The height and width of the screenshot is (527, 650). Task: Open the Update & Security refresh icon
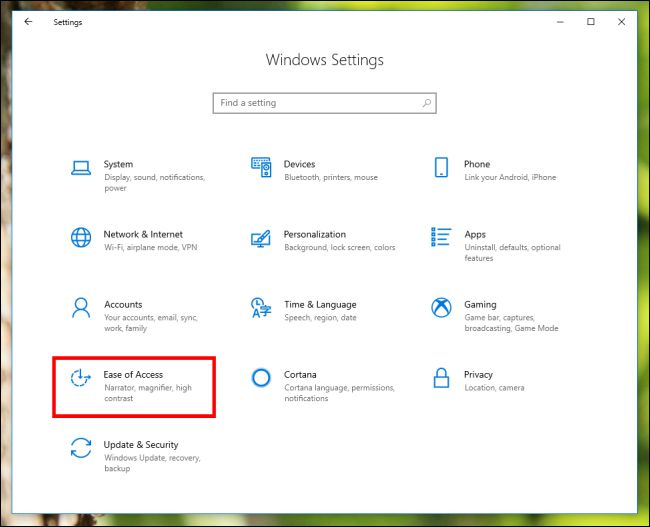click(81, 448)
